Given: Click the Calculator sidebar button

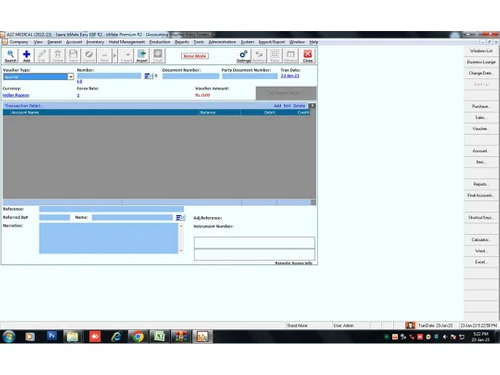Looking at the screenshot, I should point(481,240).
